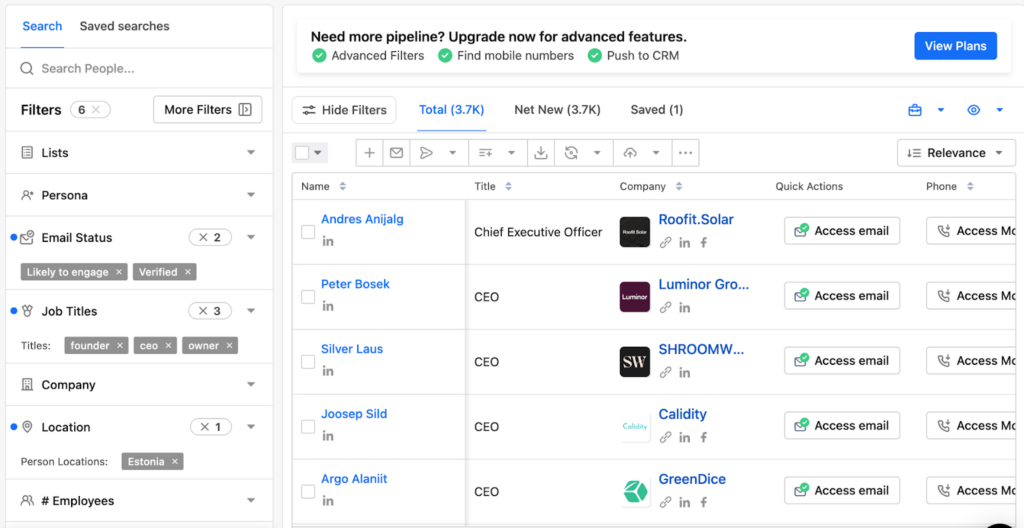Click the website link icon for Calidity
The image size is (1024, 528).
pos(666,438)
